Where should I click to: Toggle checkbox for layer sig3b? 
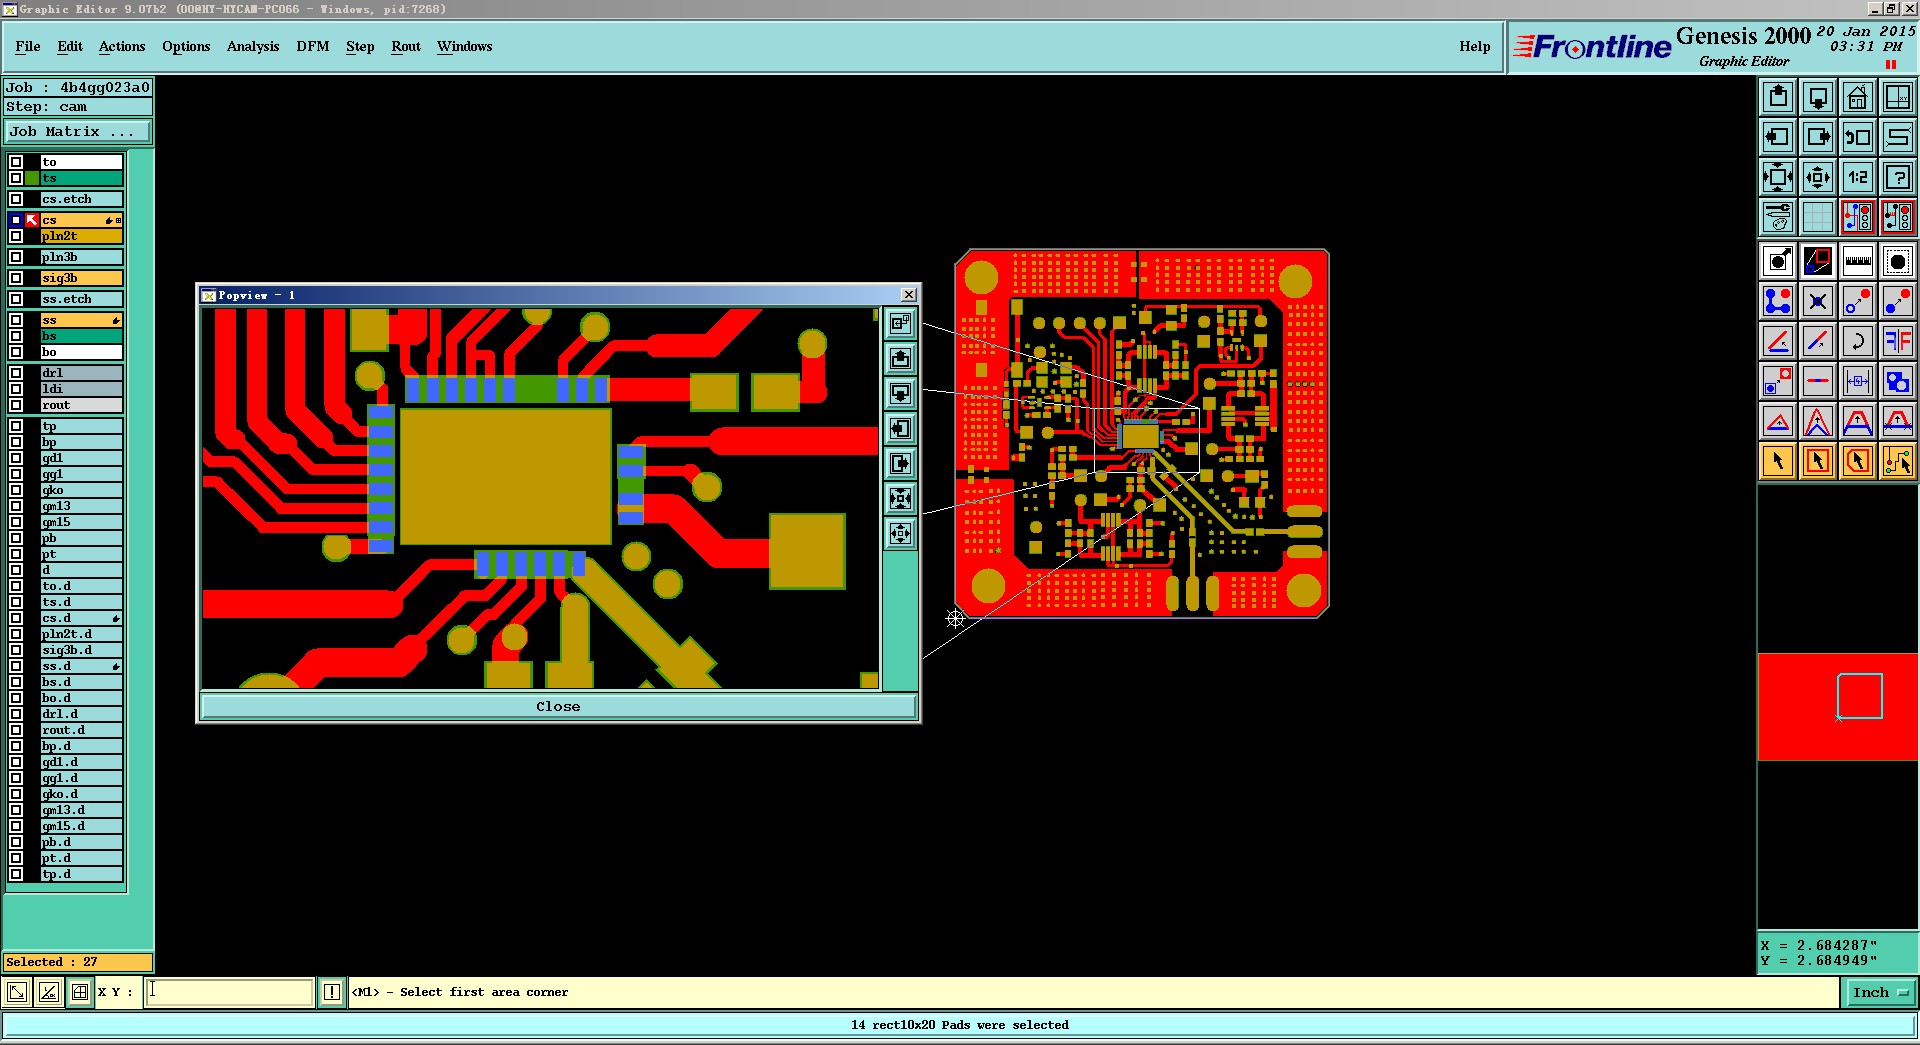click(x=16, y=278)
